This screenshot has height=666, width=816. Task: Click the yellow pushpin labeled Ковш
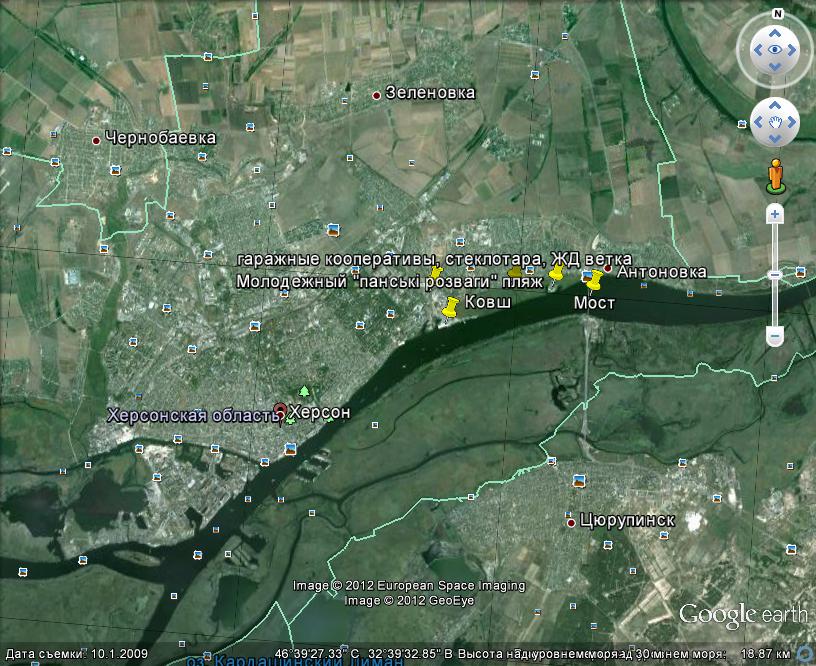tap(450, 306)
